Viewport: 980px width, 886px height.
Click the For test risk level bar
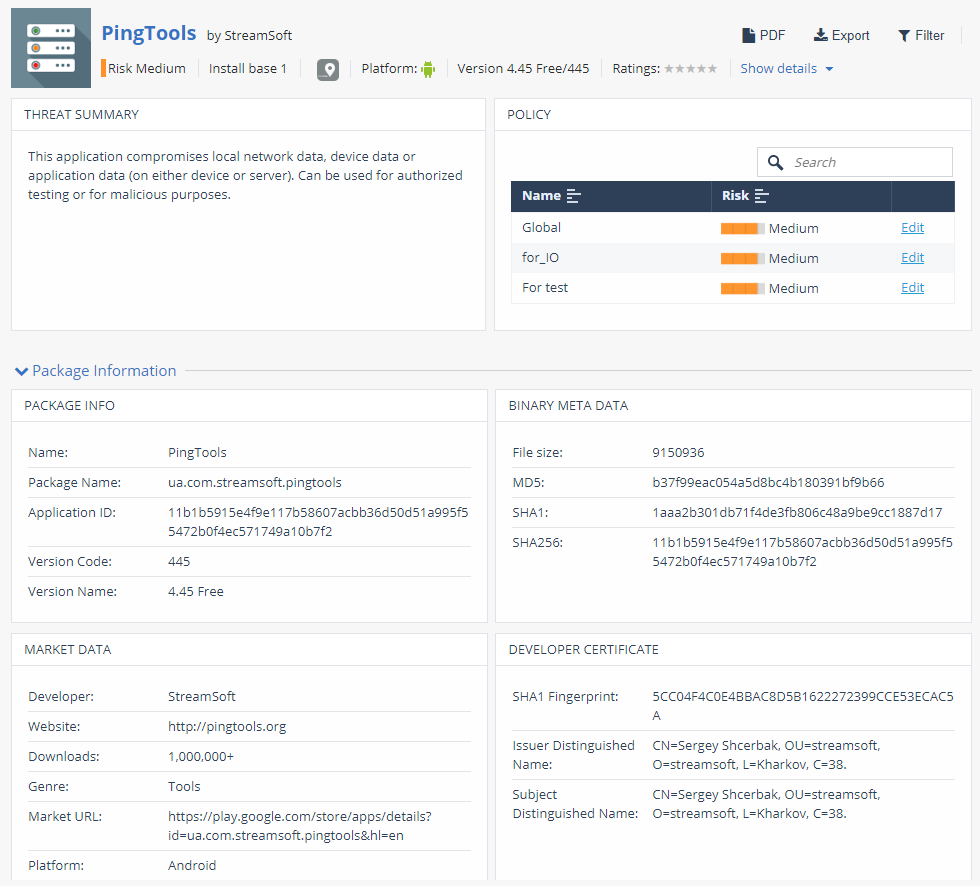tap(742, 289)
